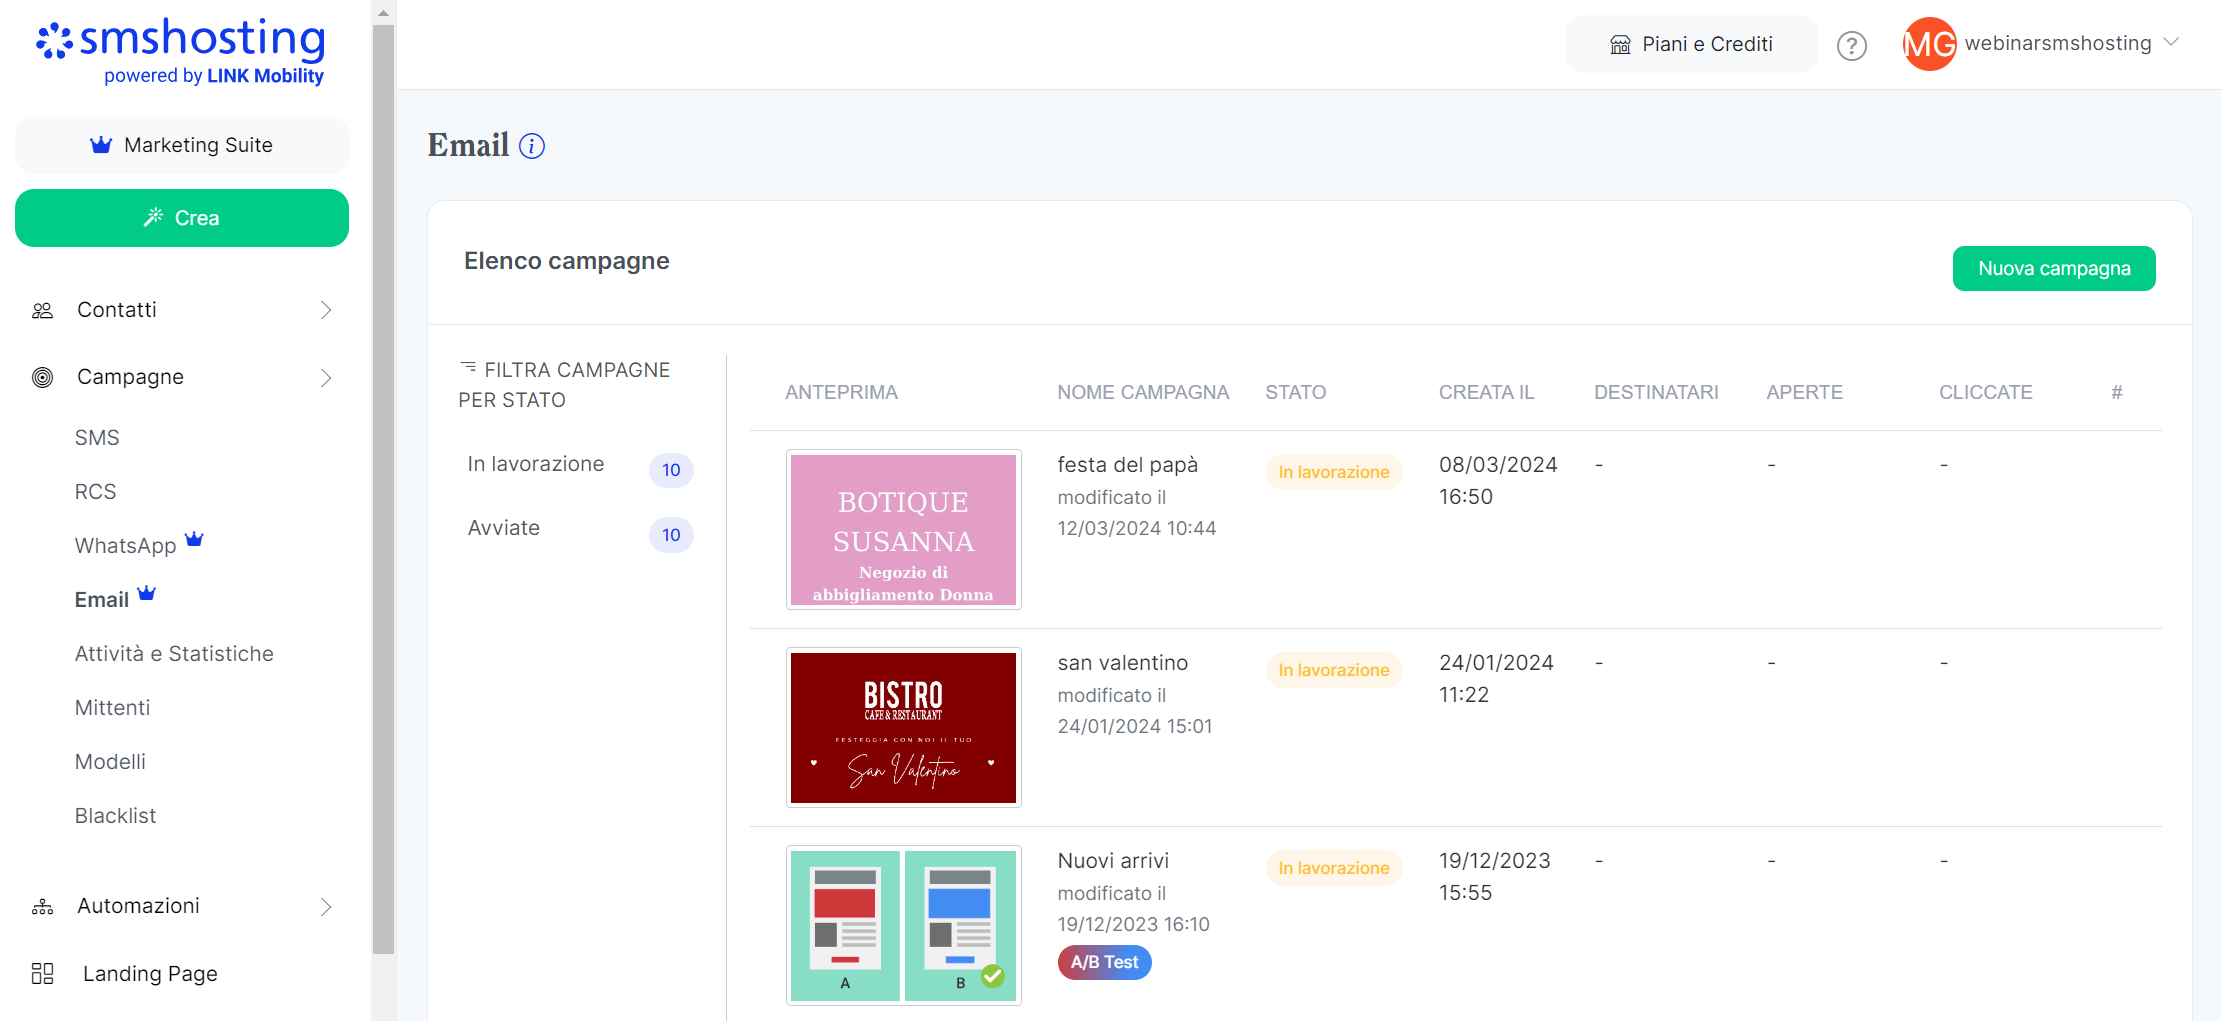Viewport: 2221px width, 1021px height.
Task: Click the Nuova campagna button
Action: point(2053,269)
